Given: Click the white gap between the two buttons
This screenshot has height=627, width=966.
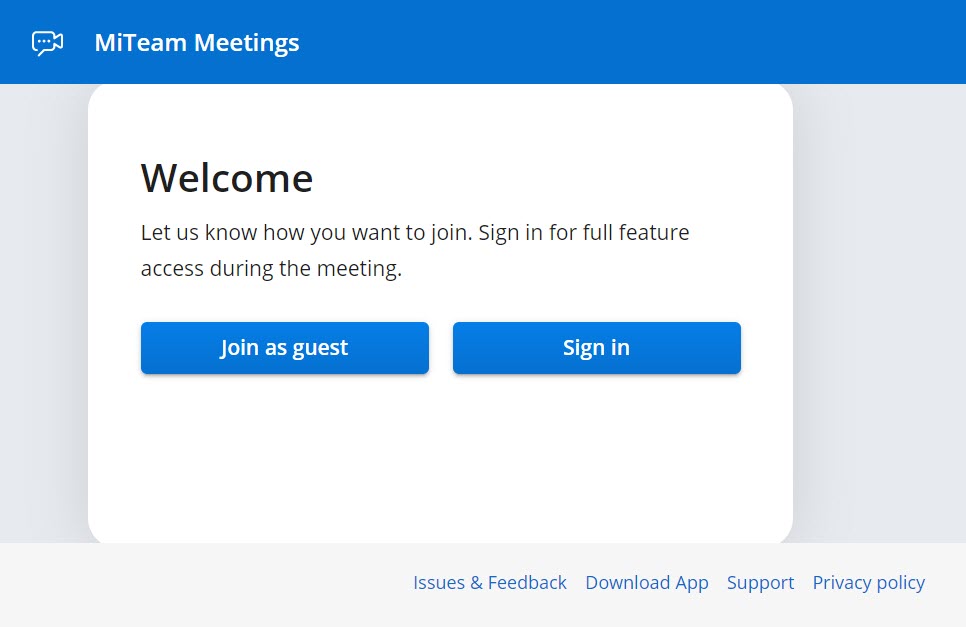Looking at the screenshot, I should (x=441, y=348).
